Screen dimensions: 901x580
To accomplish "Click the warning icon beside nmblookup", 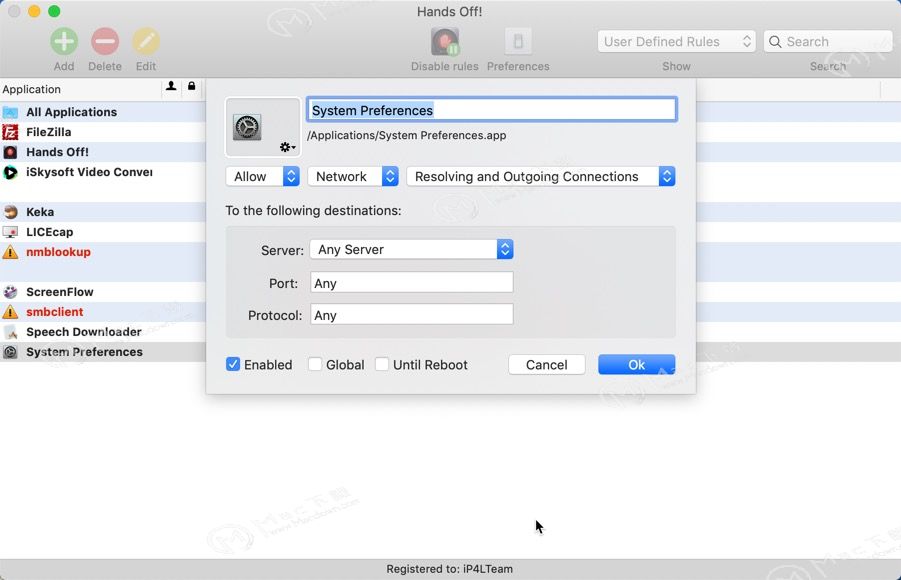I will pyautogui.click(x=10, y=252).
